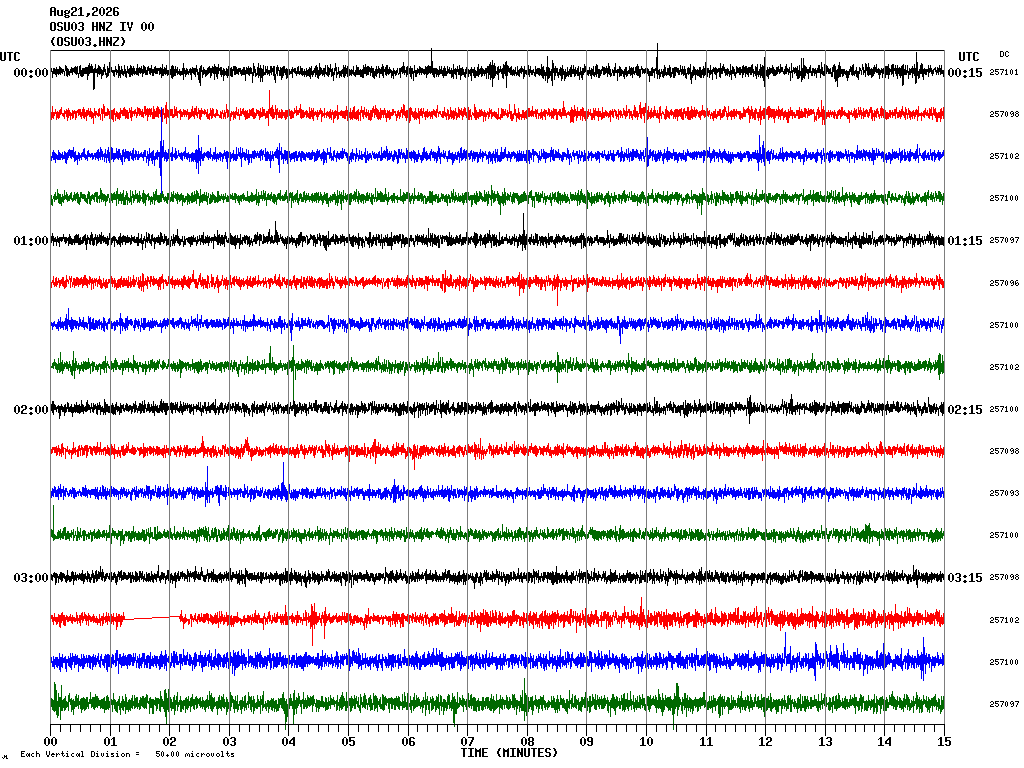Click the 03:00 row start time
1024x768 pixels.
[x=31, y=578]
